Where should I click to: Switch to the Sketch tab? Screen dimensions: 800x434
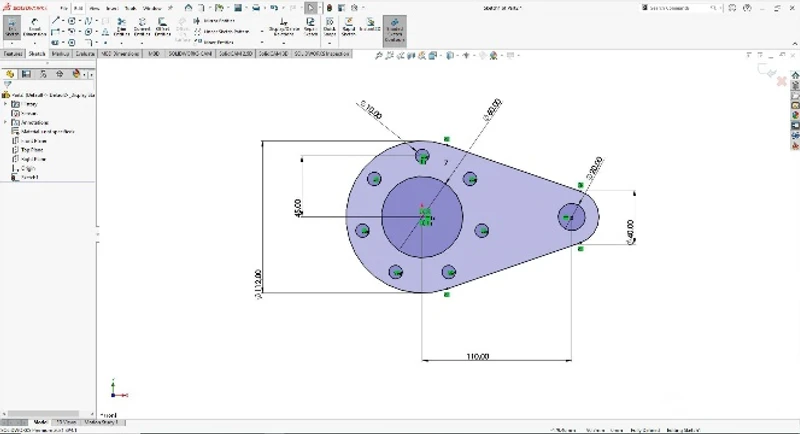coord(37,54)
